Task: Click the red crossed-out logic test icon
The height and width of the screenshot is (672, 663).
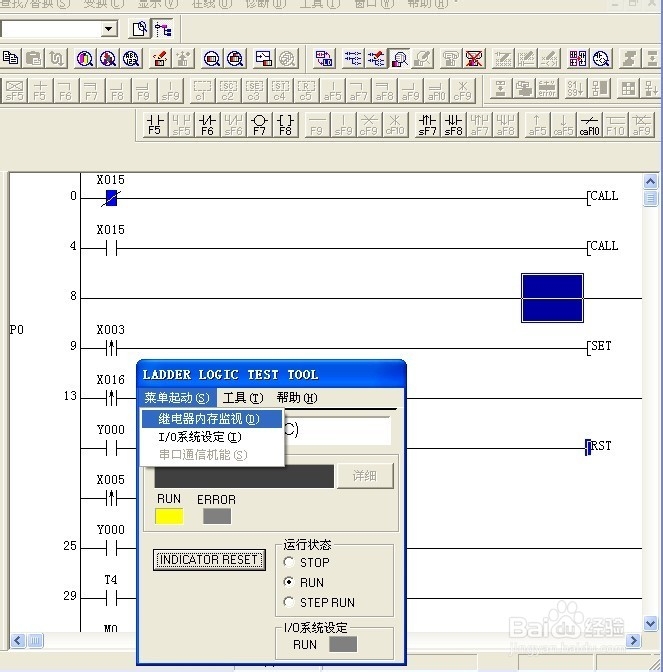Action: click(474, 58)
